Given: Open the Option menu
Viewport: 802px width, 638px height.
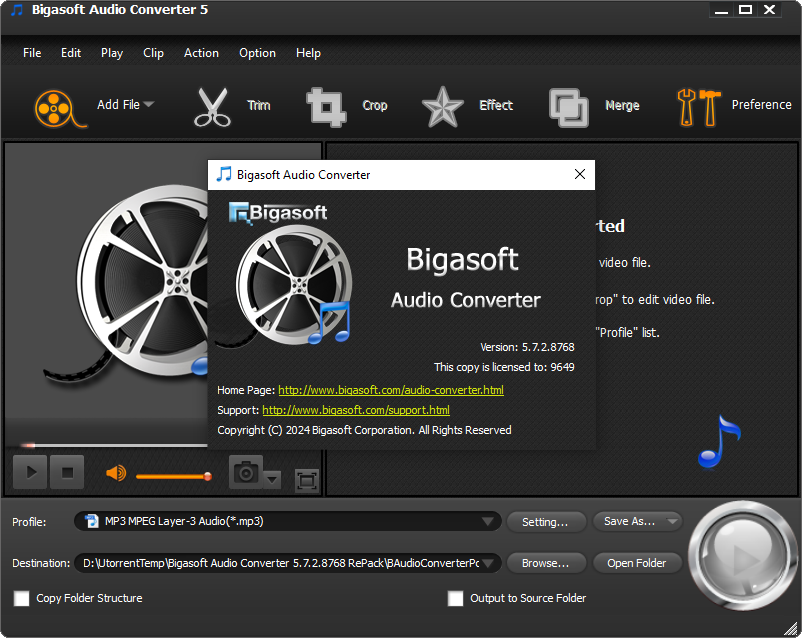Looking at the screenshot, I should (x=257, y=53).
